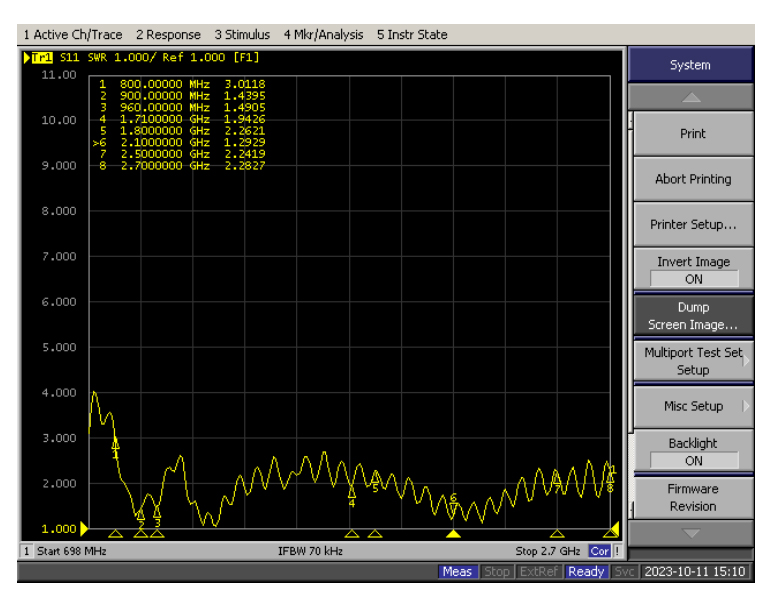Open the Response menu

pyautogui.click(x=168, y=35)
